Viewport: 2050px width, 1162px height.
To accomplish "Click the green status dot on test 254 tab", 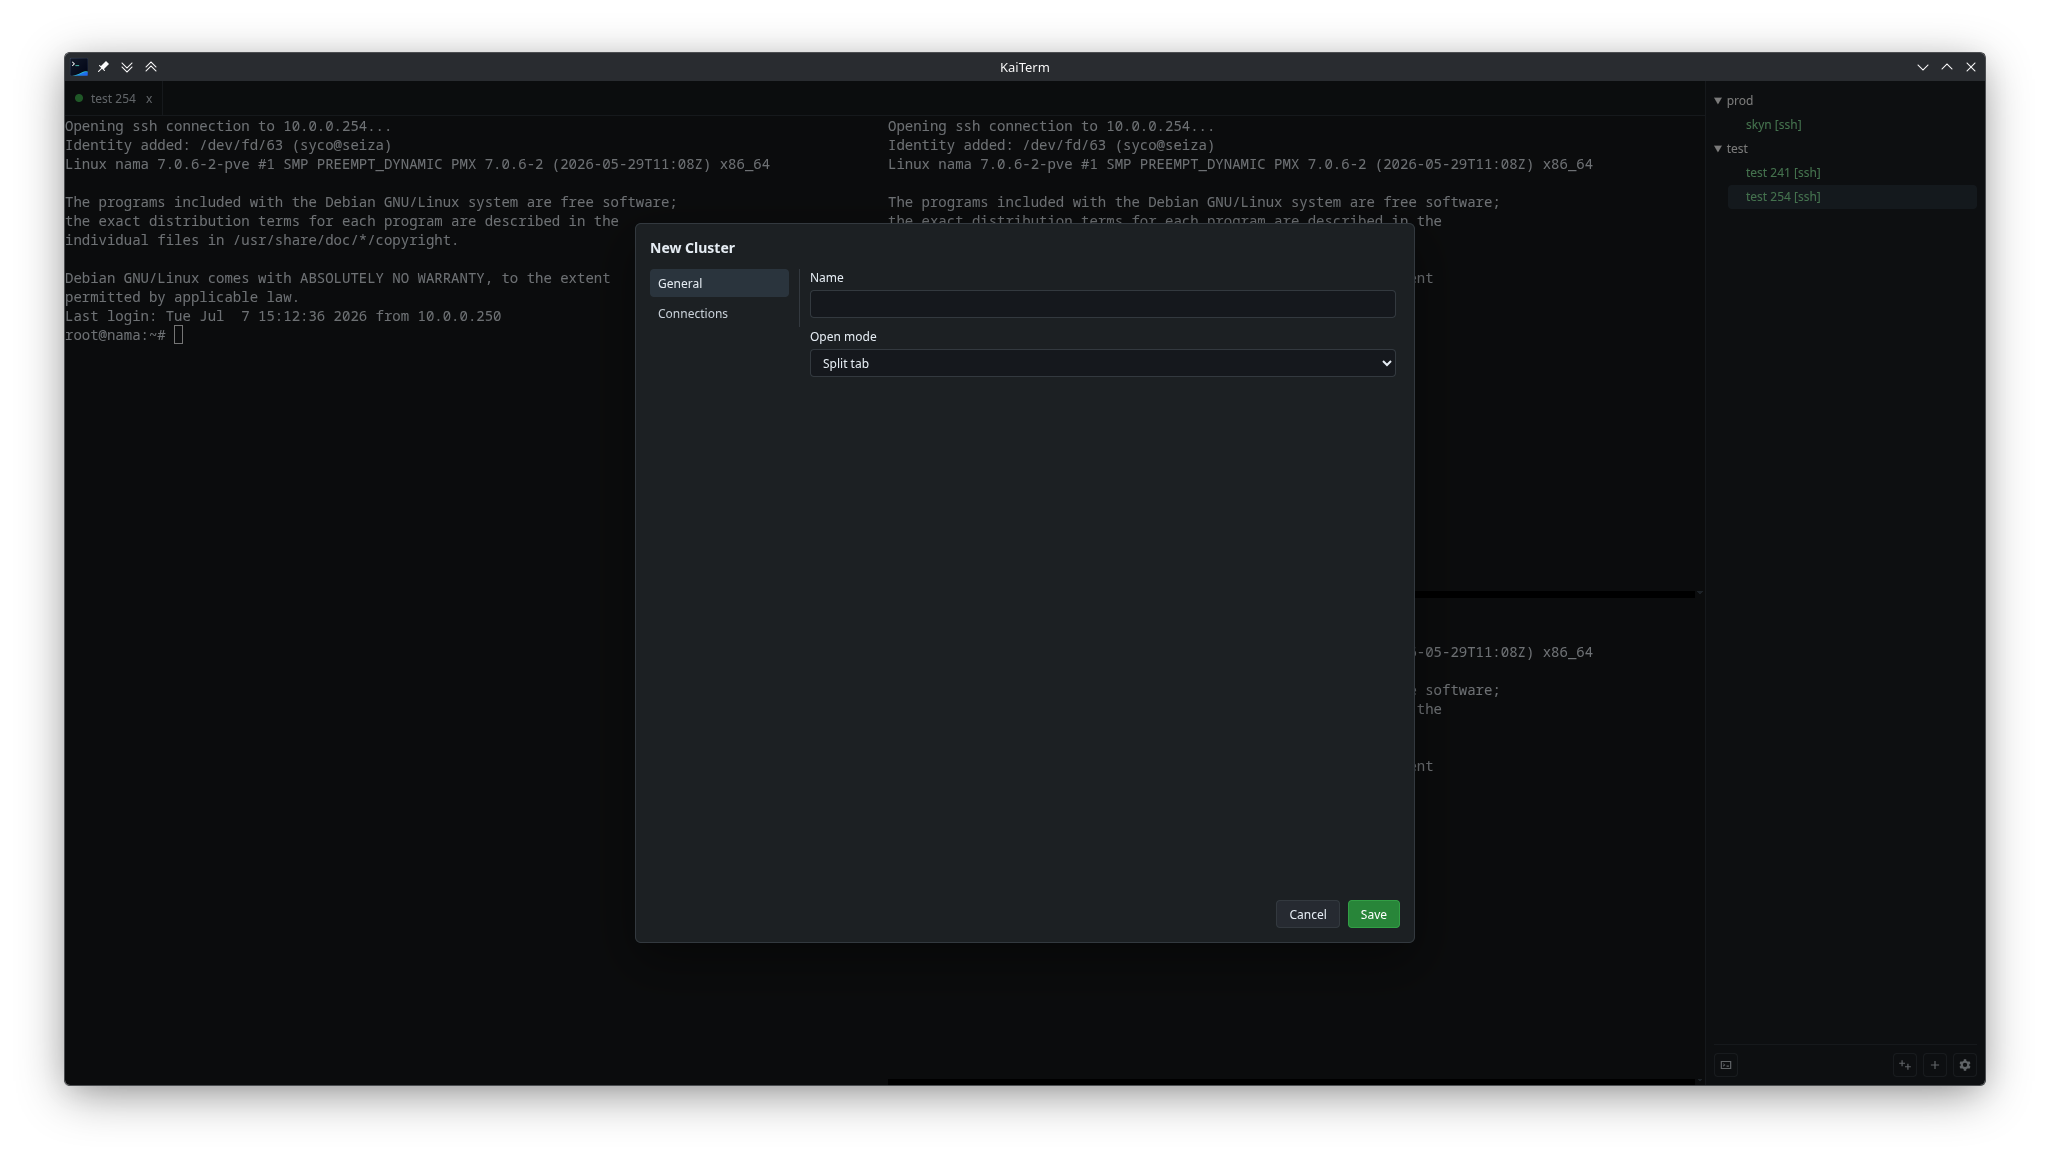I will [x=79, y=98].
